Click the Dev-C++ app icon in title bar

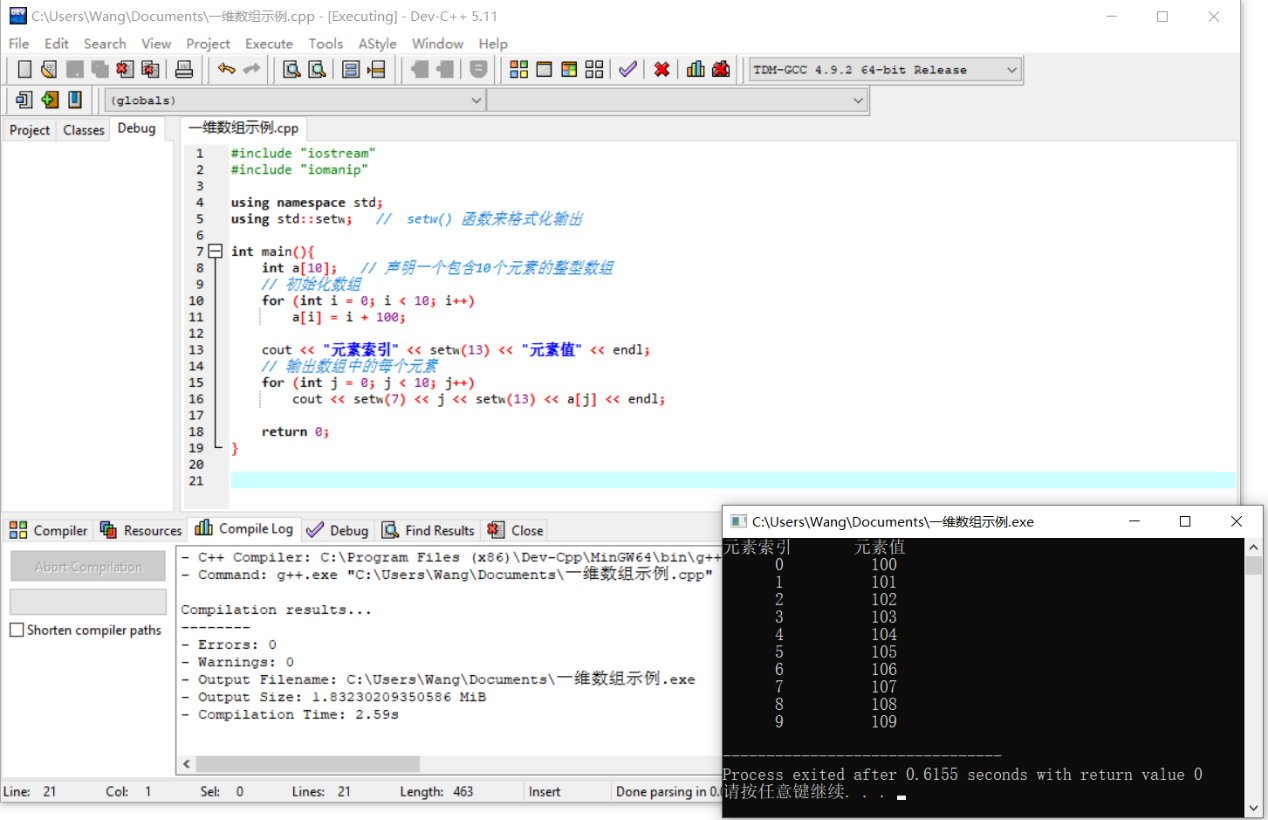(18, 16)
